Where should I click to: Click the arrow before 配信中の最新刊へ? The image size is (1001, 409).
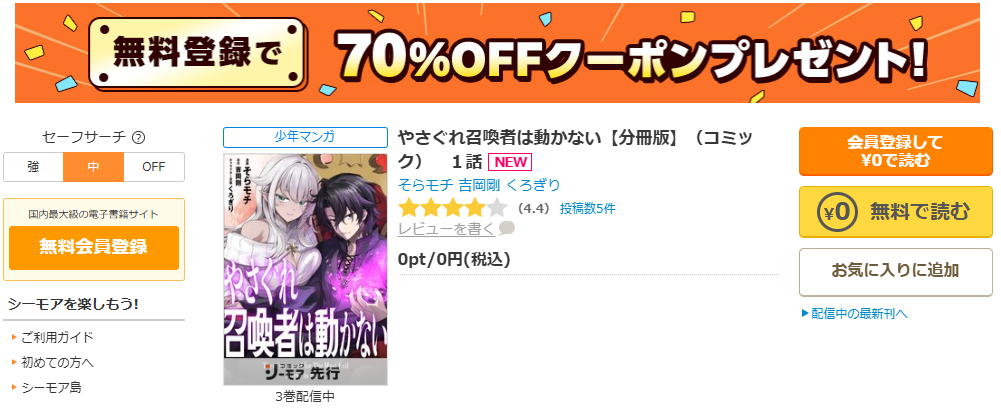pos(805,313)
